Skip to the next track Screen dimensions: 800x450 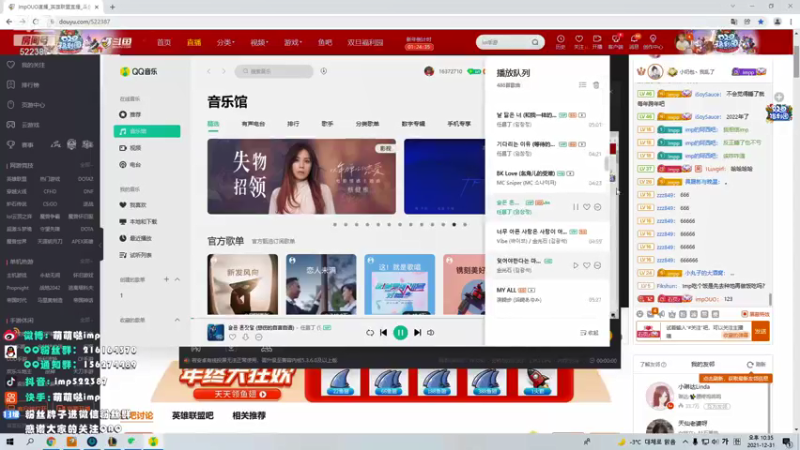tap(417, 333)
